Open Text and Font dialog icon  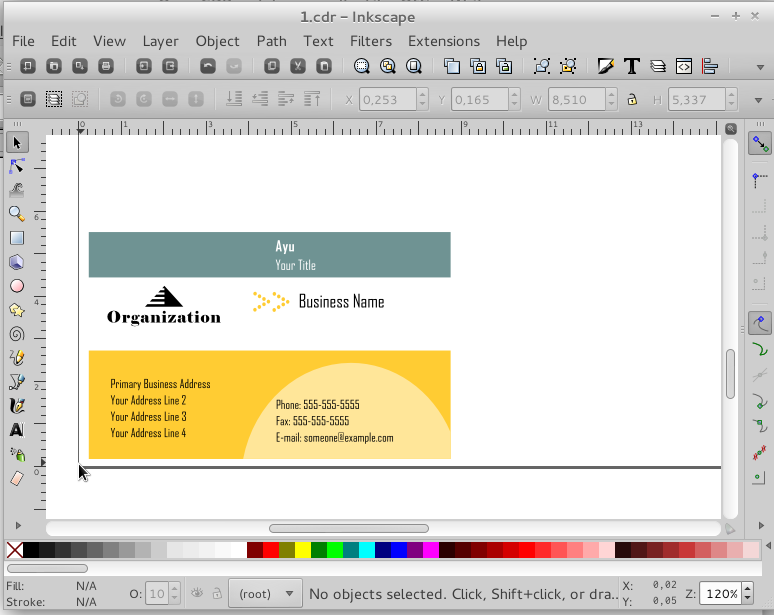click(632, 66)
